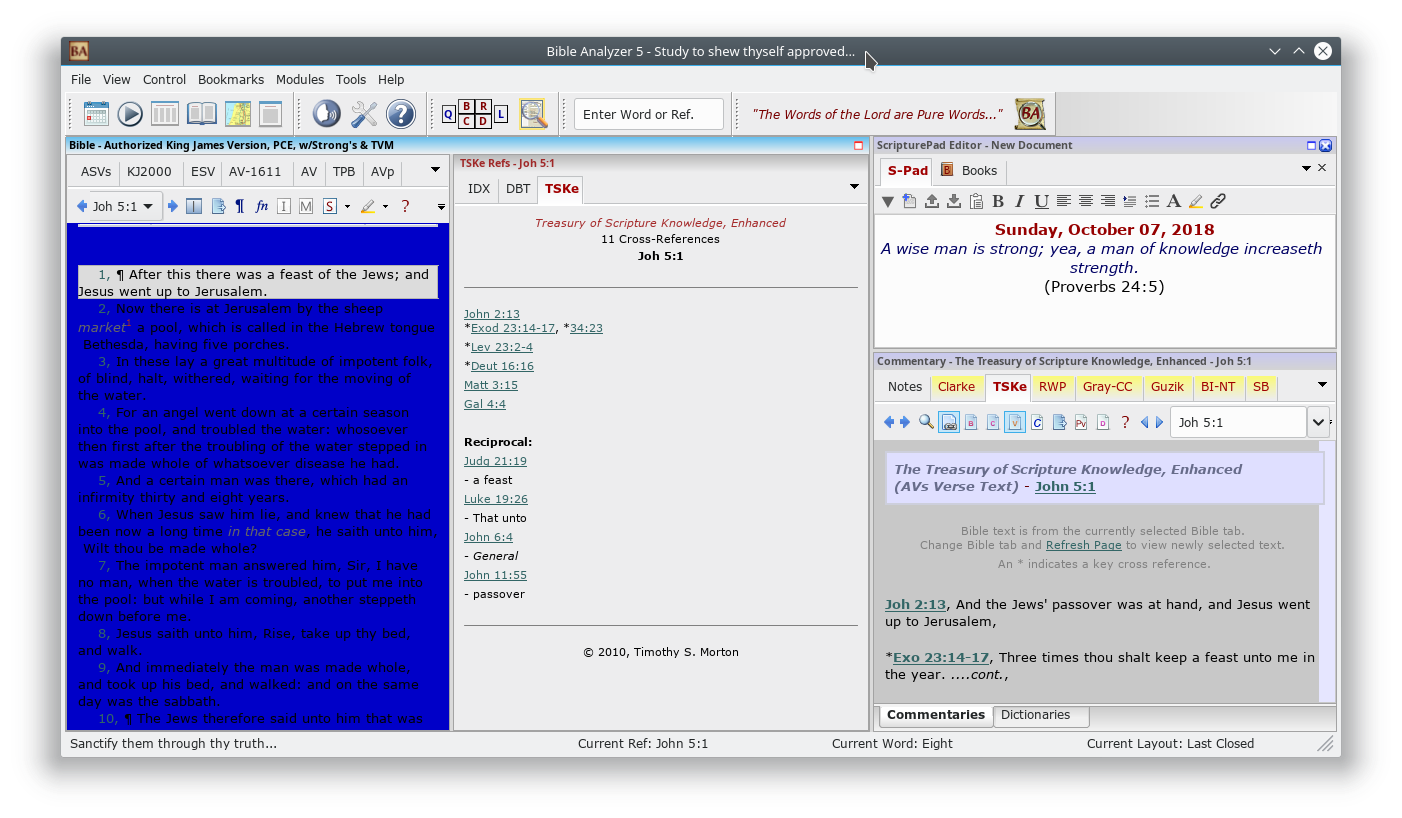Toggle bold formatting in ScripturePad
Image resolution: width=1402 pixels, height=818 pixels.
pyautogui.click(x=998, y=201)
